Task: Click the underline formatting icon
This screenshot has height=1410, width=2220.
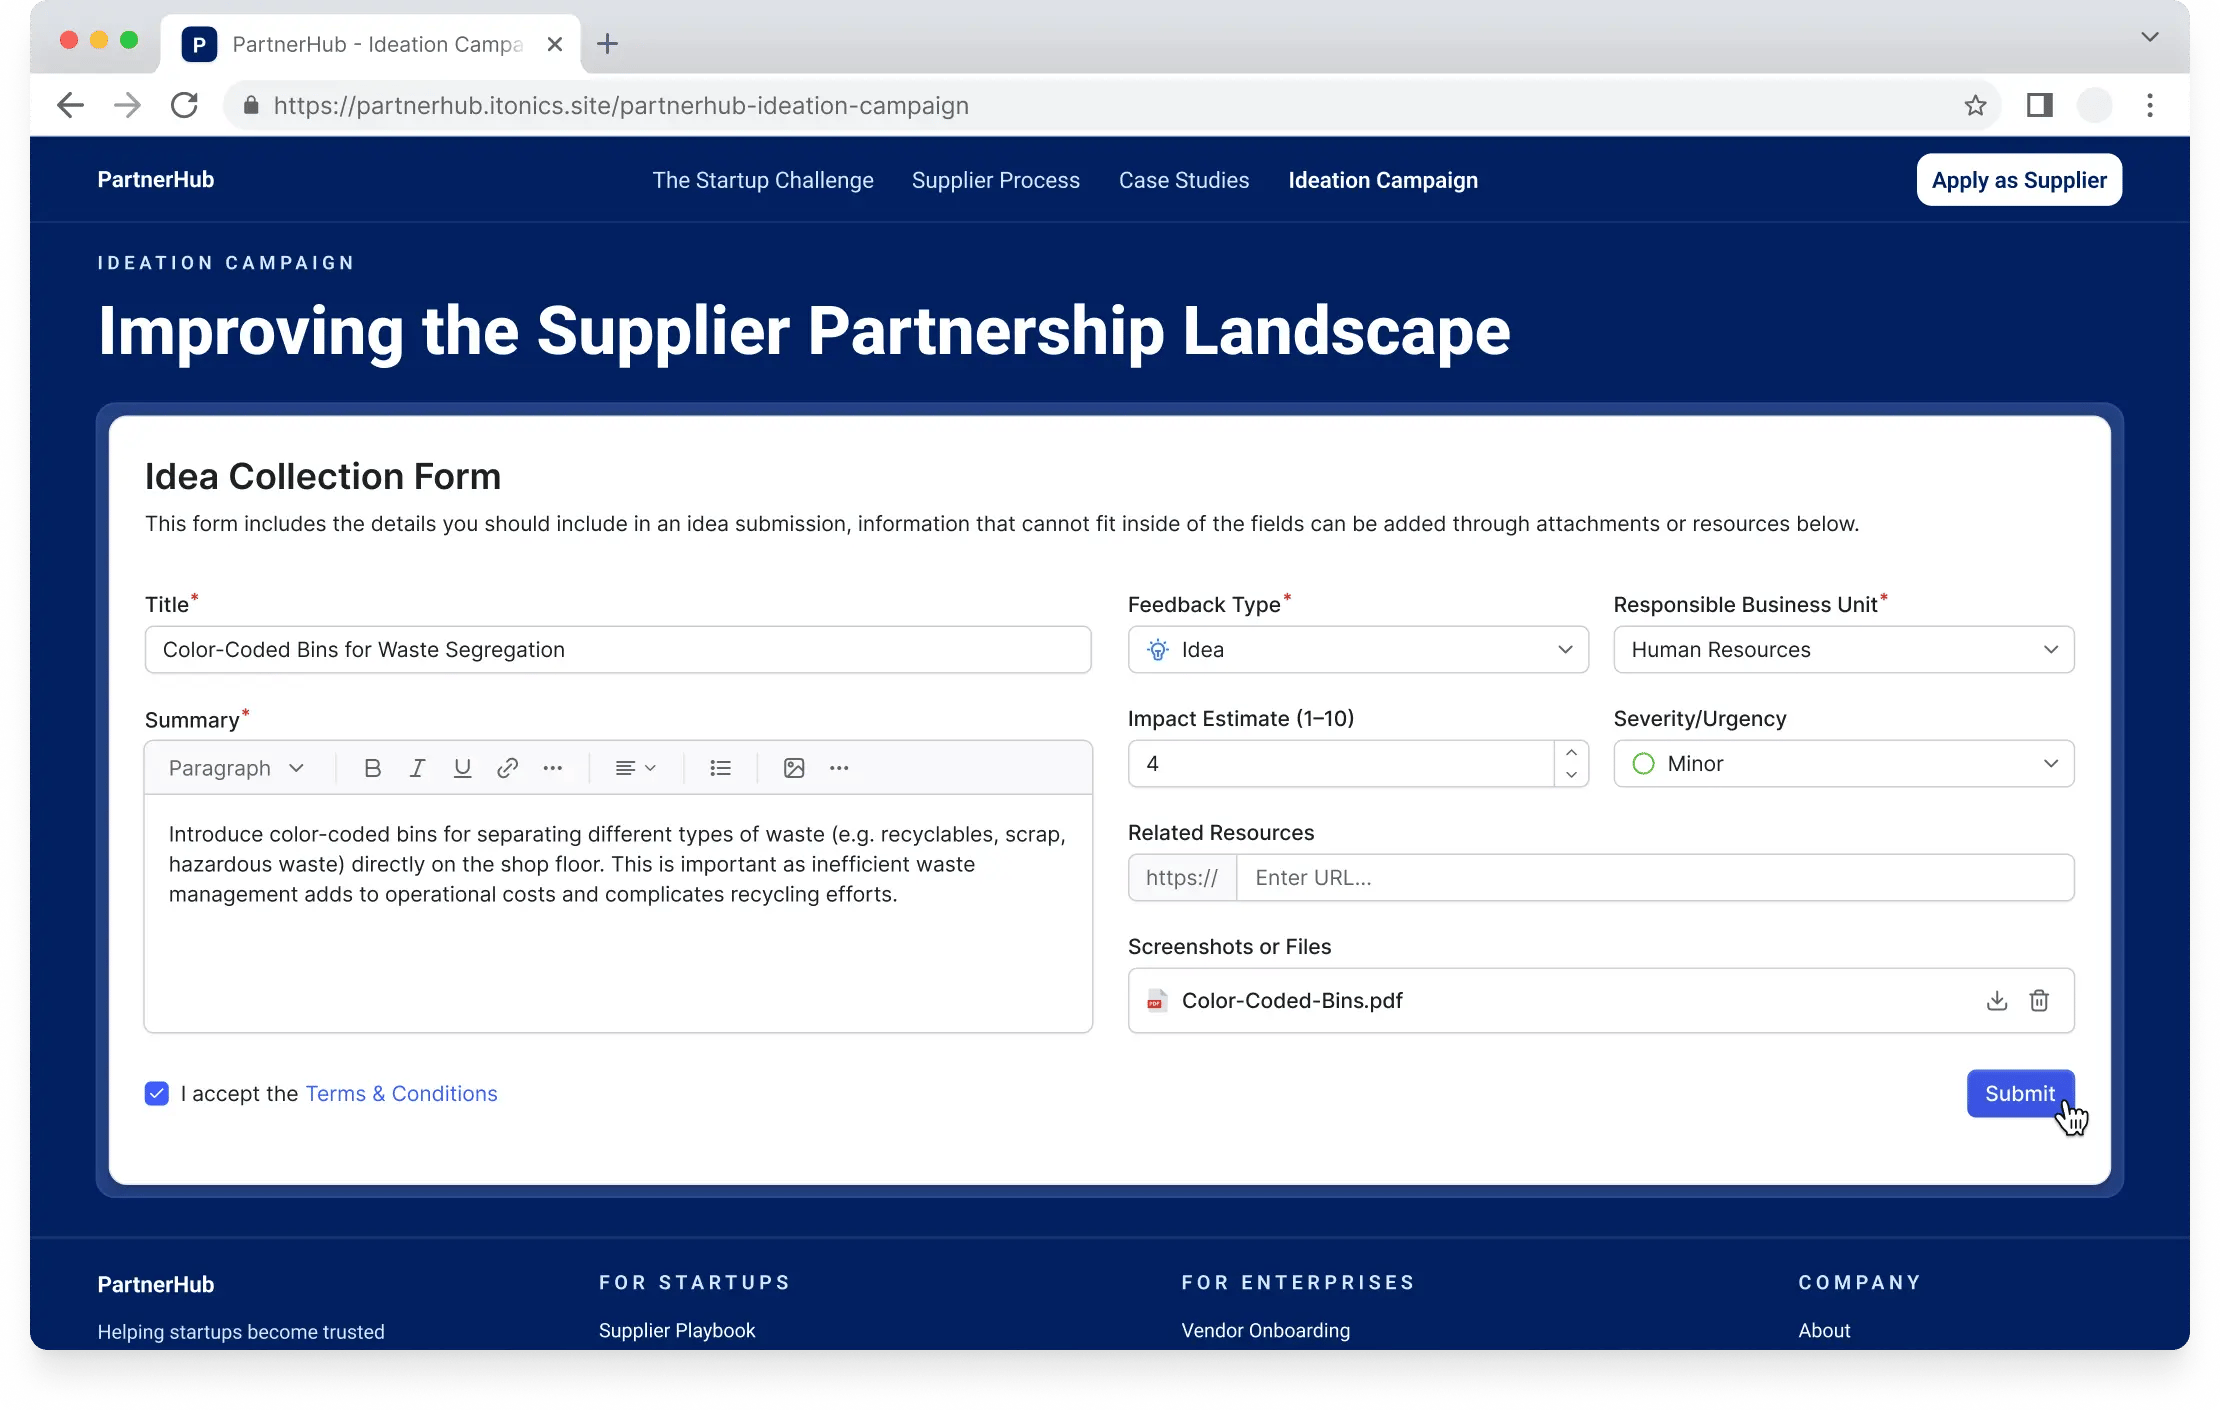Action: (462, 768)
